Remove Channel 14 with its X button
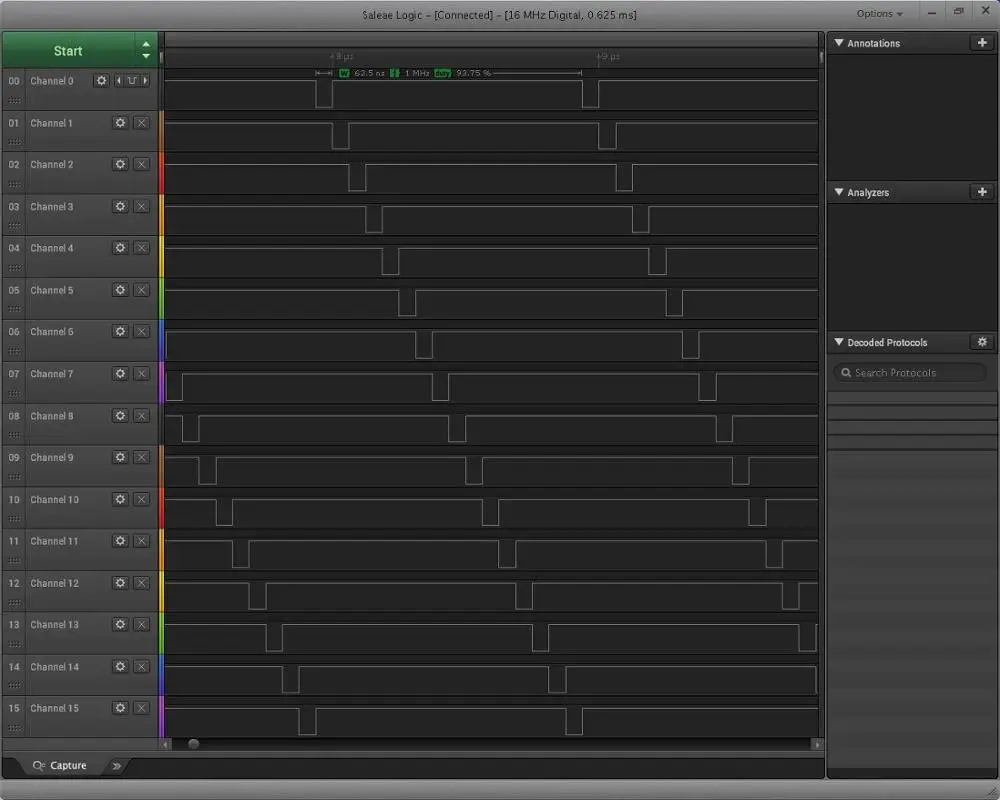Image resolution: width=1000 pixels, height=800 pixels. pyautogui.click(x=142, y=666)
